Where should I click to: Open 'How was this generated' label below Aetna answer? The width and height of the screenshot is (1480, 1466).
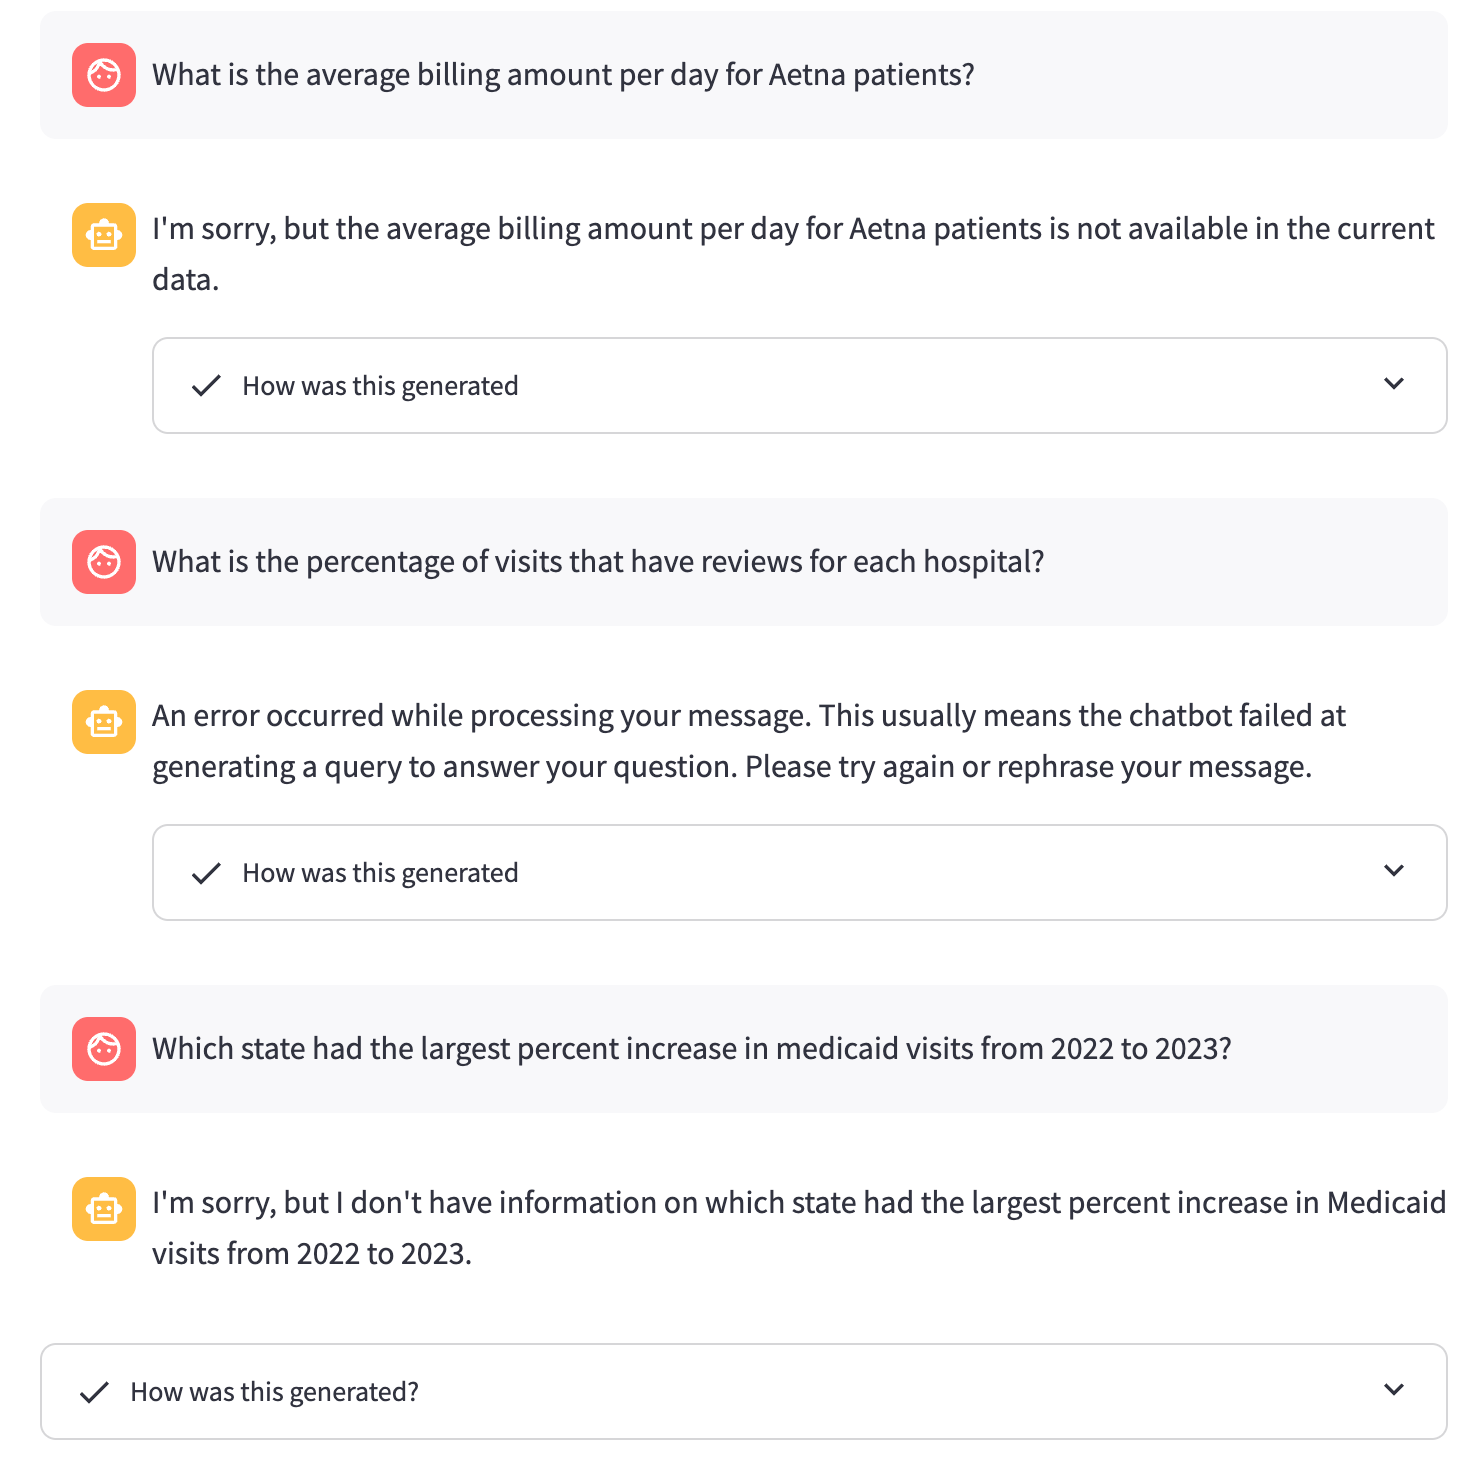[380, 386]
